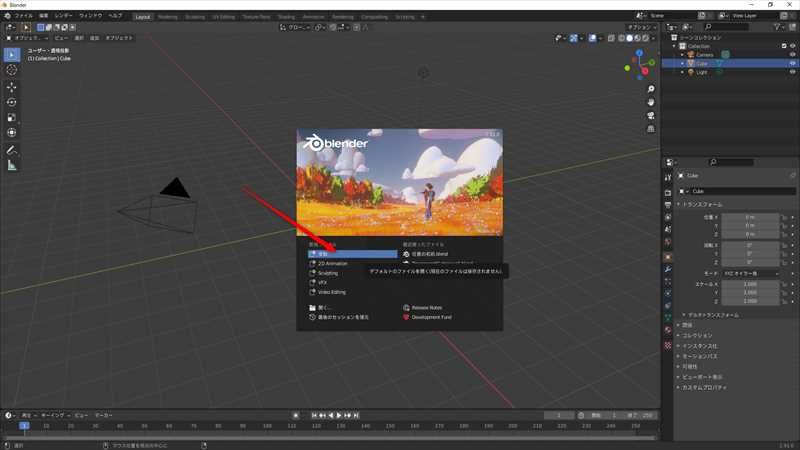The height and width of the screenshot is (450, 800).
Task: Open the ファイル menu
Action: [23, 16]
